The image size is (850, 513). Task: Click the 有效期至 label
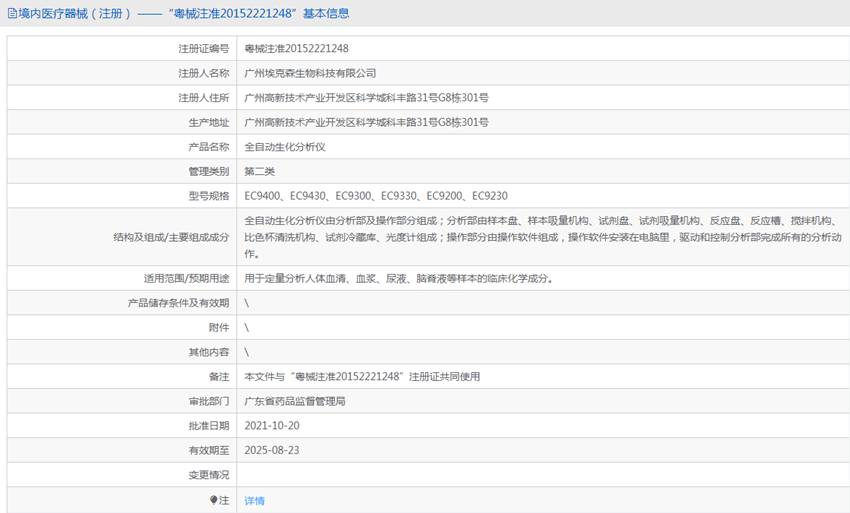click(209, 450)
